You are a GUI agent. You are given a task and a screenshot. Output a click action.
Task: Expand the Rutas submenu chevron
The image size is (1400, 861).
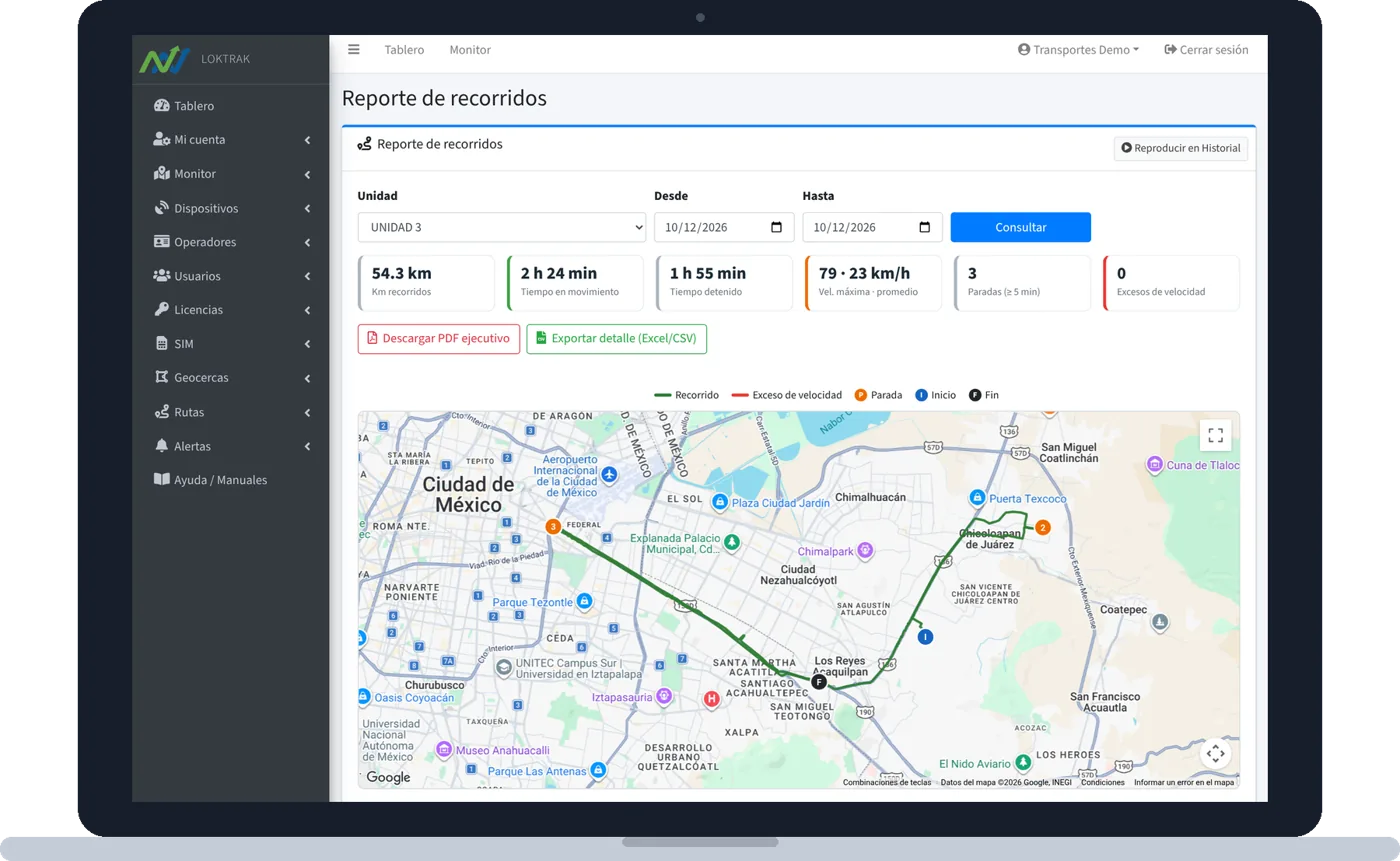point(308,413)
